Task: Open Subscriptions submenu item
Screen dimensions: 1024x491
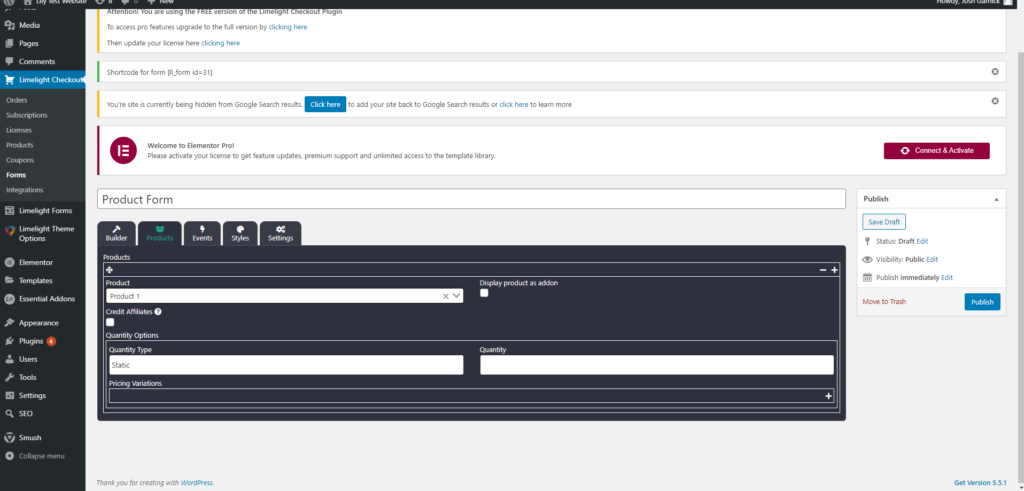Action: click(x=27, y=115)
